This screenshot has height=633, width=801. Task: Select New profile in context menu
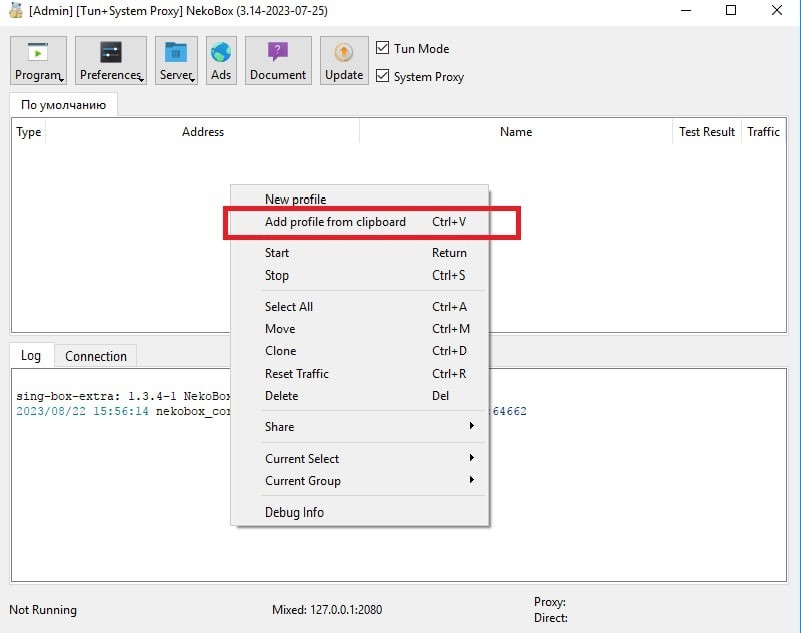[295, 199]
